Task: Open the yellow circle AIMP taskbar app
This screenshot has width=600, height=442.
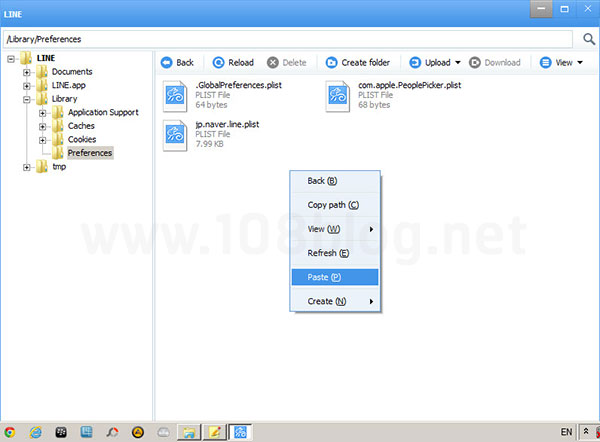Action: pos(138,432)
